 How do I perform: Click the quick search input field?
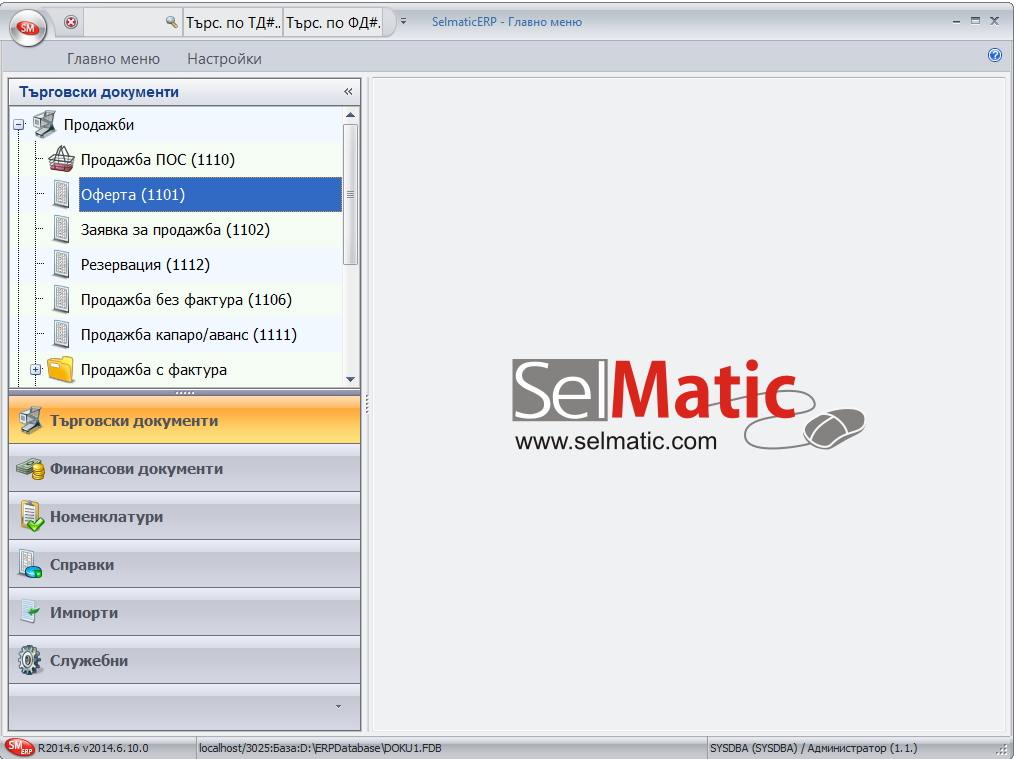click(x=124, y=22)
